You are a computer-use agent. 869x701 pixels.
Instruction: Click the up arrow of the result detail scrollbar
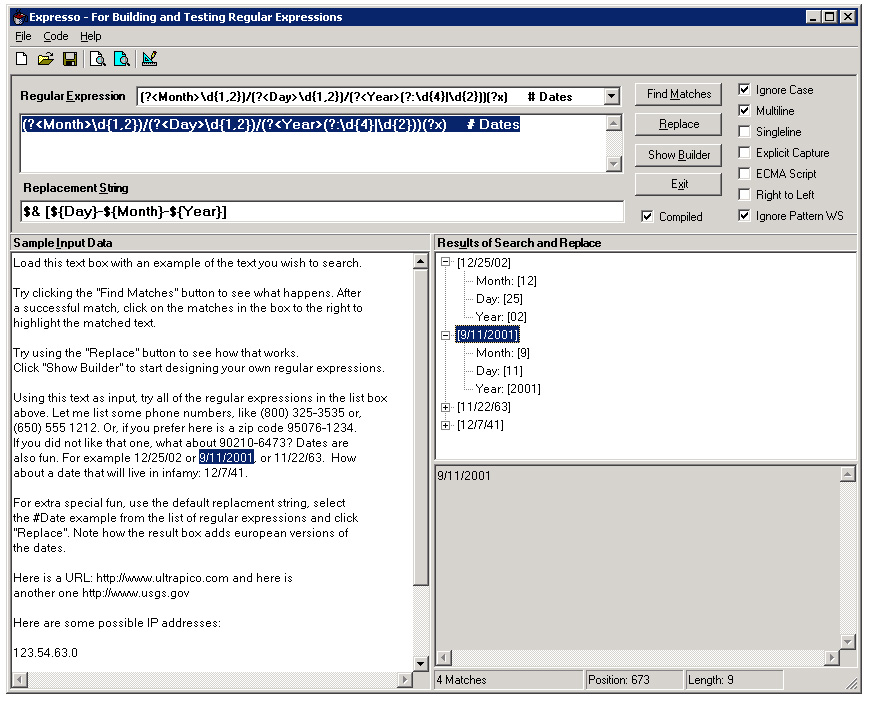(x=848, y=474)
